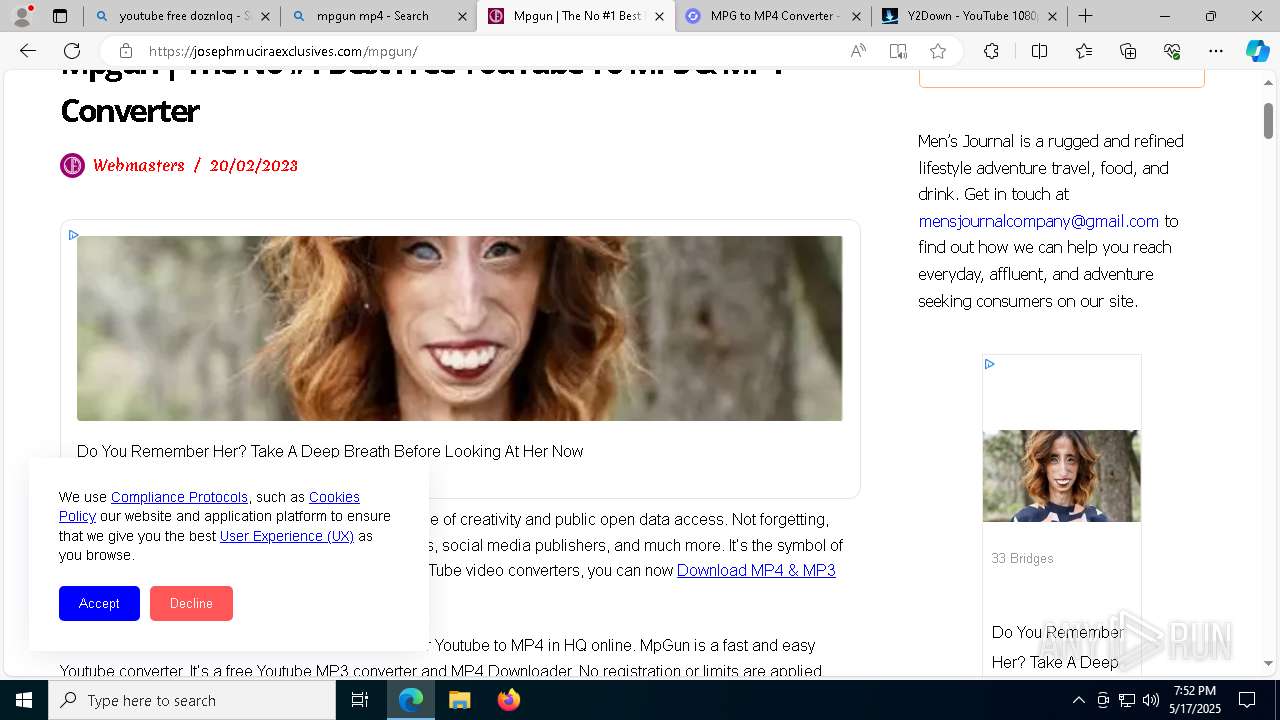The height and width of the screenshot is (720, 1280).
Task: Email mensjournalcompany@gmail.com link
Action: pyautogui.click(x=1038, y=221)
